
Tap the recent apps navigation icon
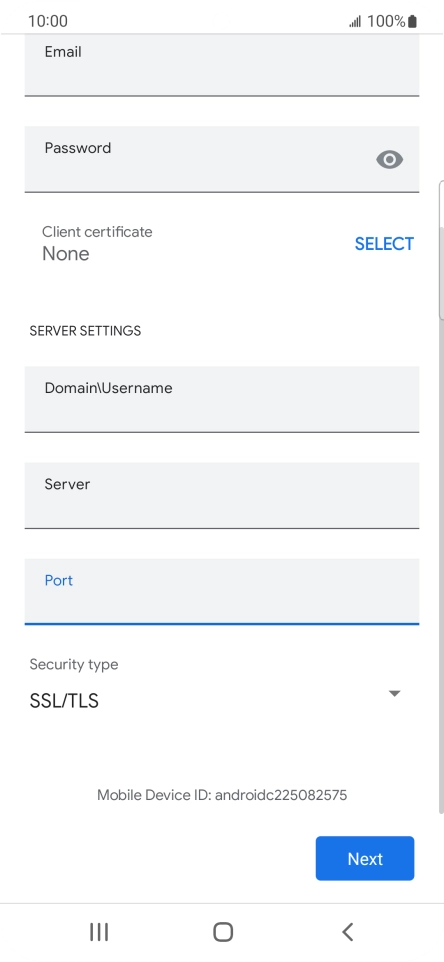pos(99,932)
